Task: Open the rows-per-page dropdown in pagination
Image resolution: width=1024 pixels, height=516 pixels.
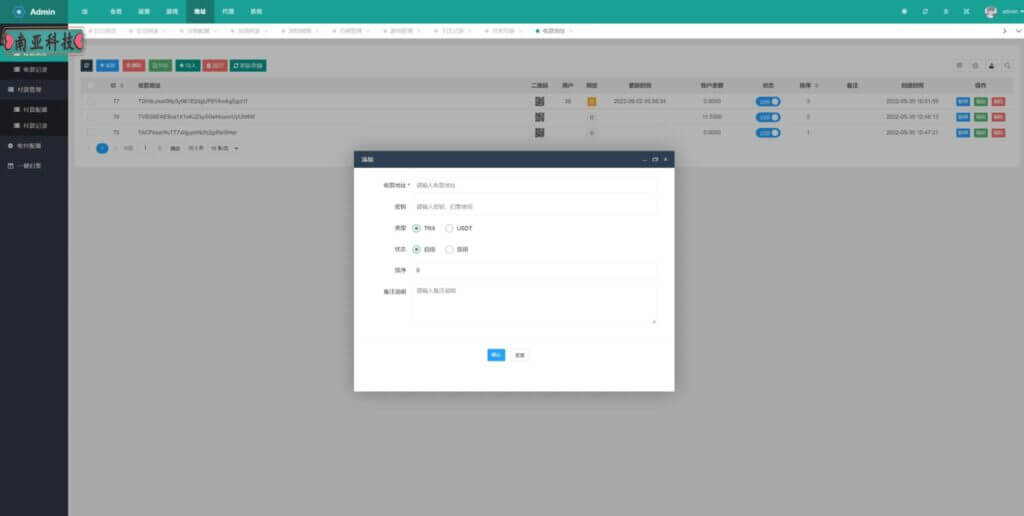Action: point(224,148)
